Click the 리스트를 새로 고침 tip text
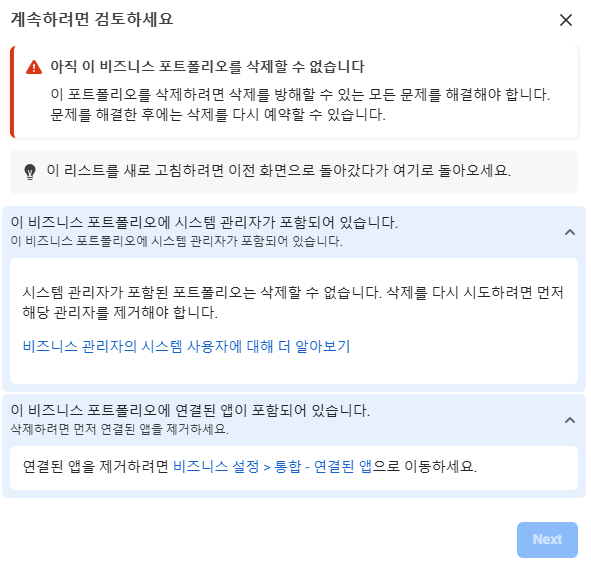591x567 pixels. (x=279, y=171)
